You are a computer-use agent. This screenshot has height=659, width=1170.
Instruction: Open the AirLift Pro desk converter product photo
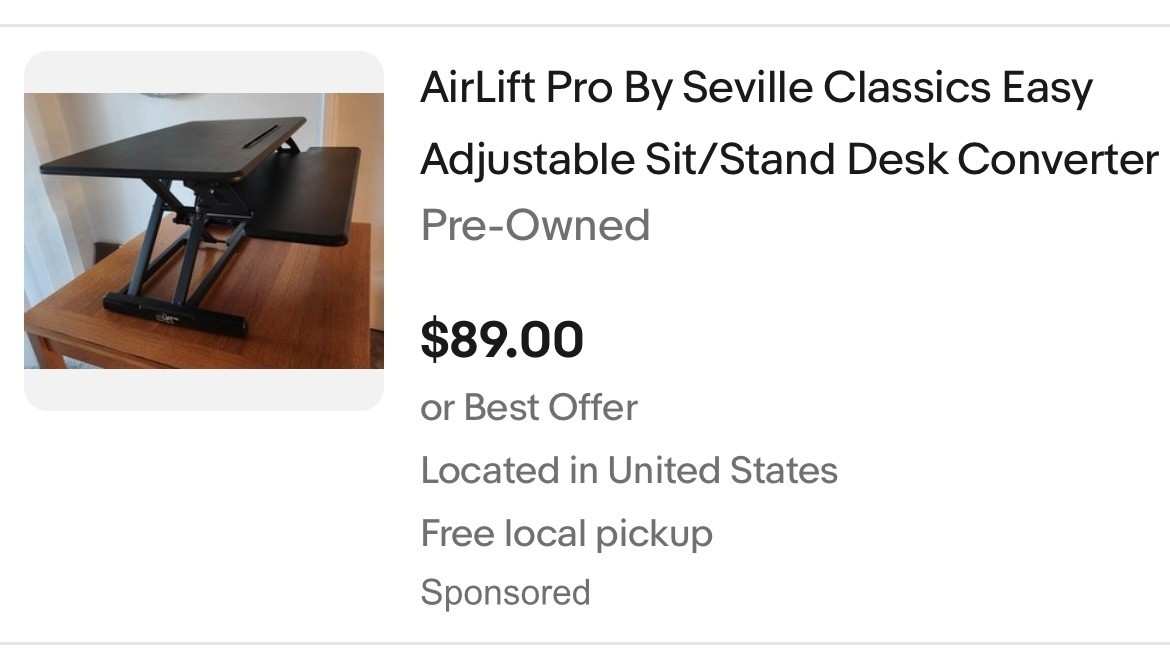pos(203,230)
